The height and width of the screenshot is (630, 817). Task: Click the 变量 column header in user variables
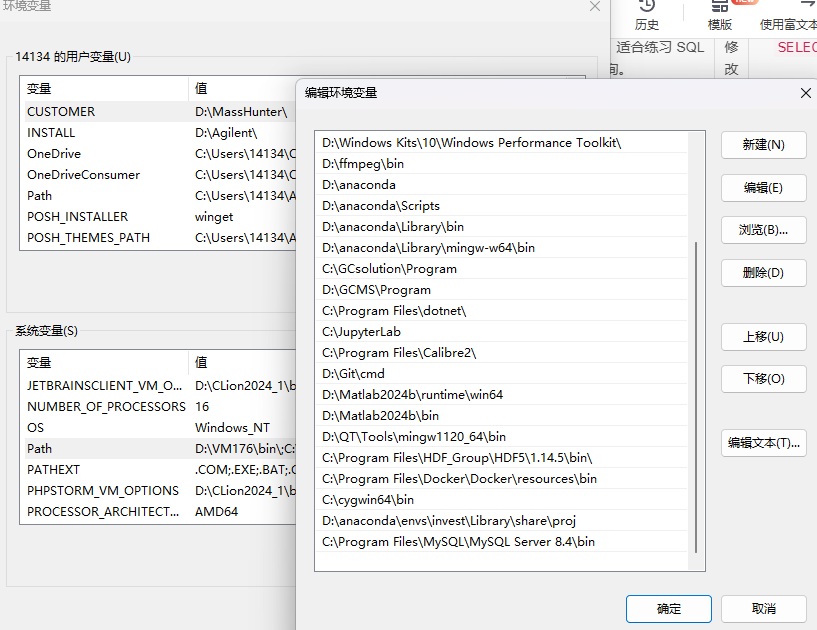click(x=104, y=89)
